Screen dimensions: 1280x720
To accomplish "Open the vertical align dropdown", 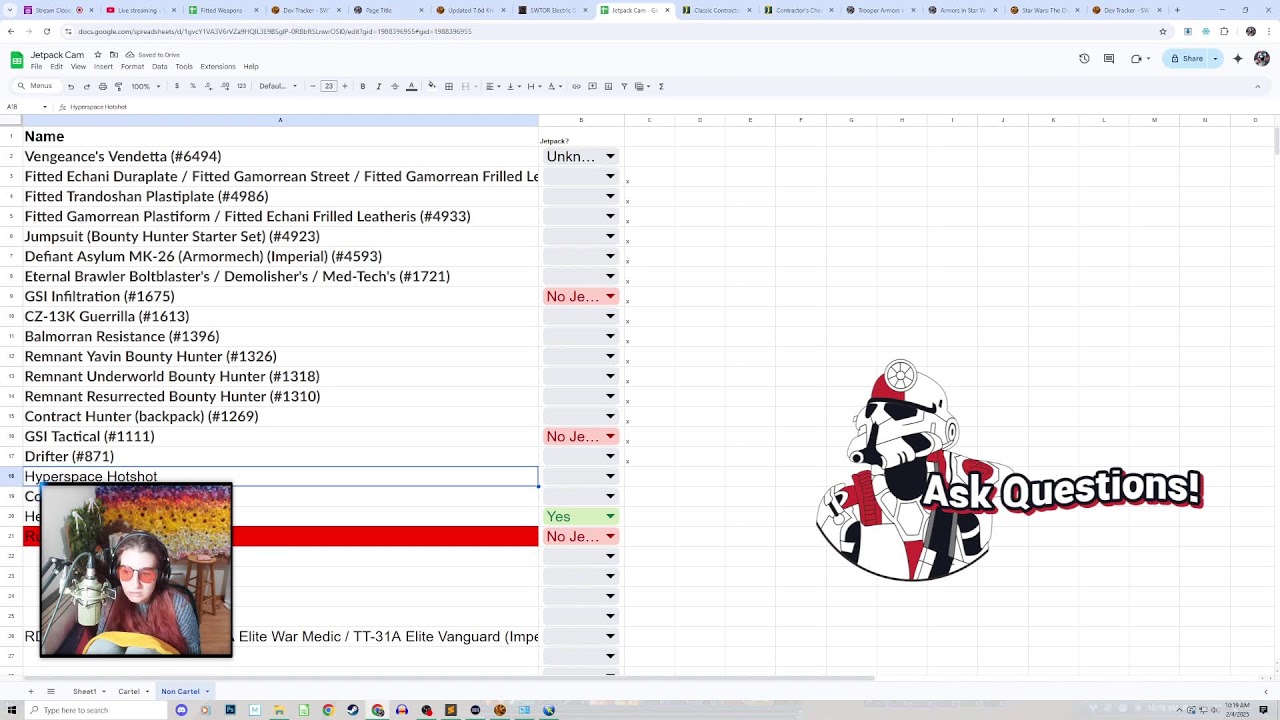I will pyautogui.click(x=513, y=86).
